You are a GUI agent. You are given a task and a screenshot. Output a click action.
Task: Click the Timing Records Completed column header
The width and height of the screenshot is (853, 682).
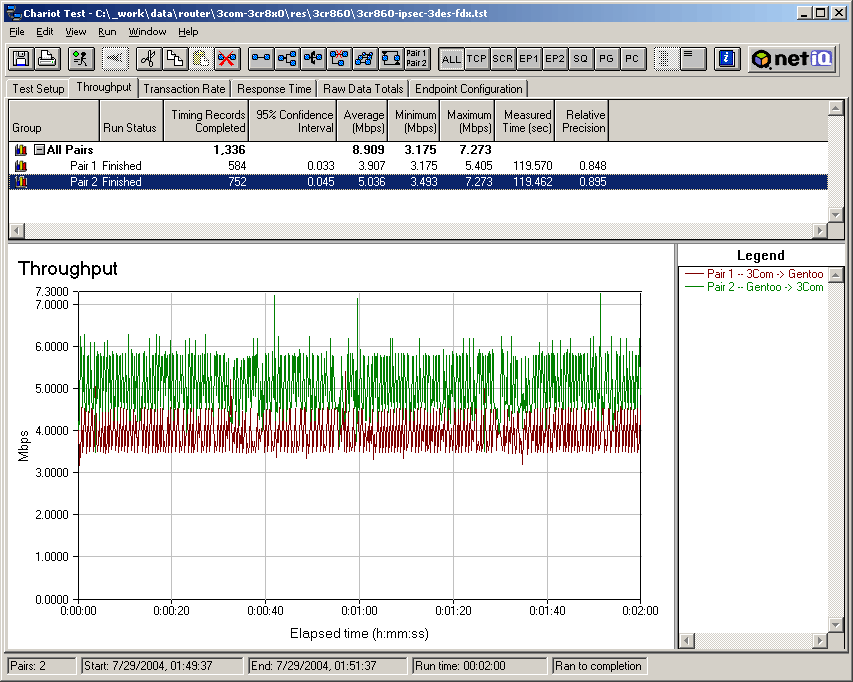207,122
